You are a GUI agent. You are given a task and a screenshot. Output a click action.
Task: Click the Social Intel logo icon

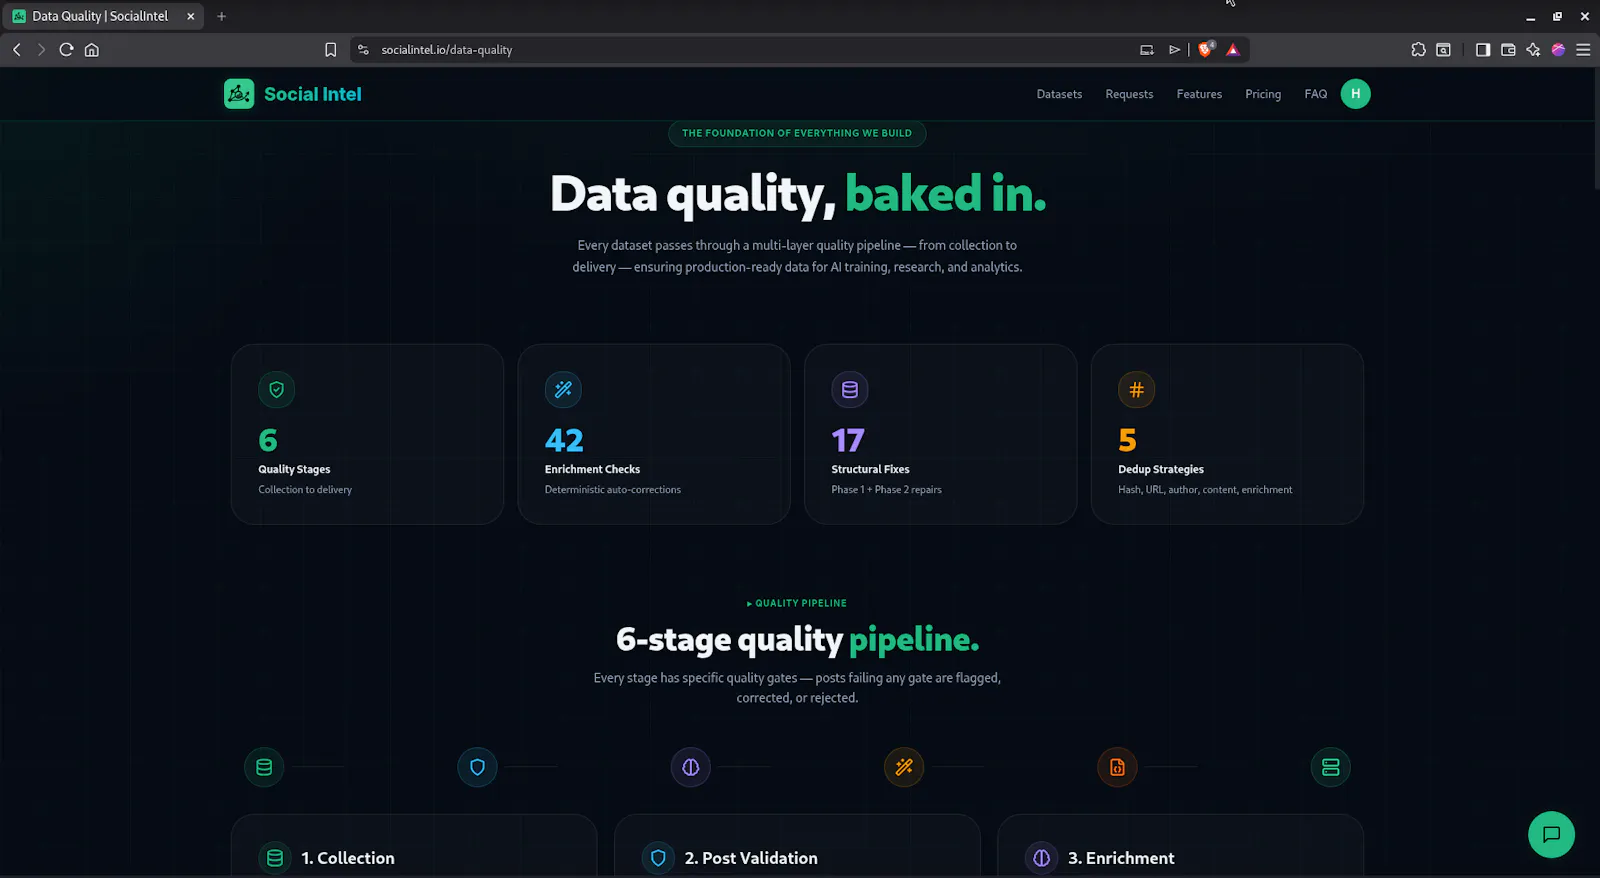239,94
